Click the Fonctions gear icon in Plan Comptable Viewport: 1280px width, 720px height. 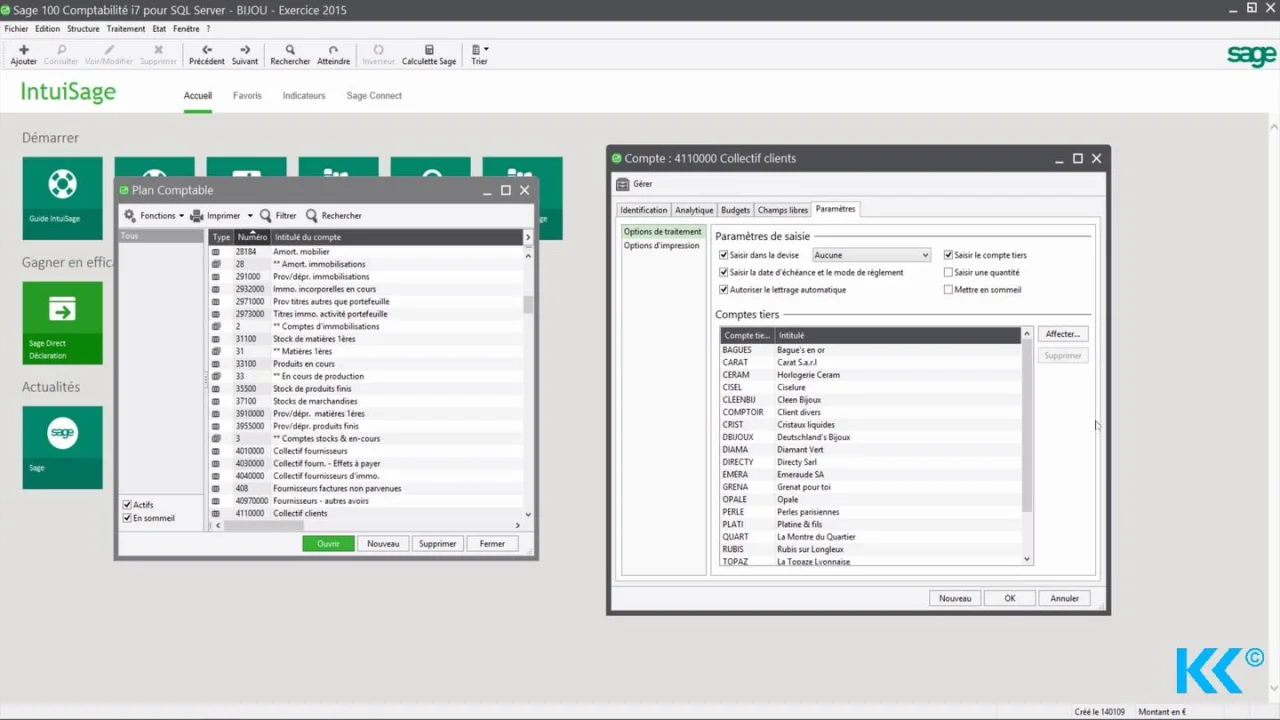[130, 216]
